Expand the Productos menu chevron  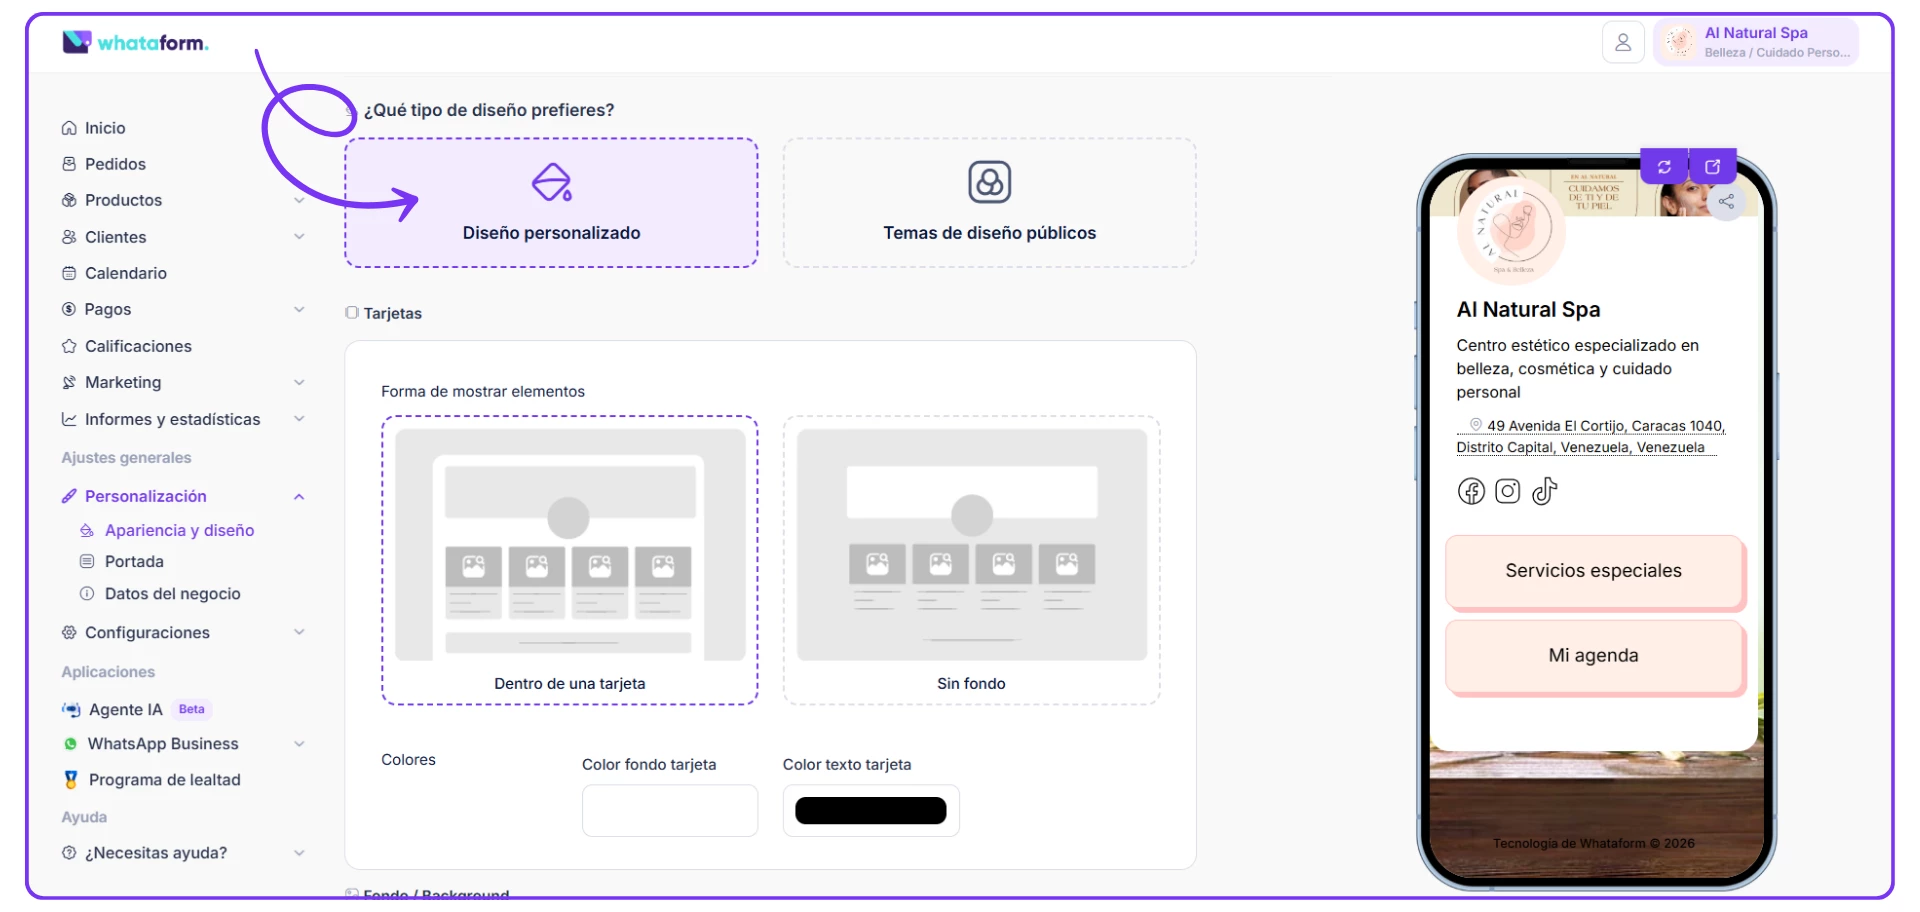[299, 200]
